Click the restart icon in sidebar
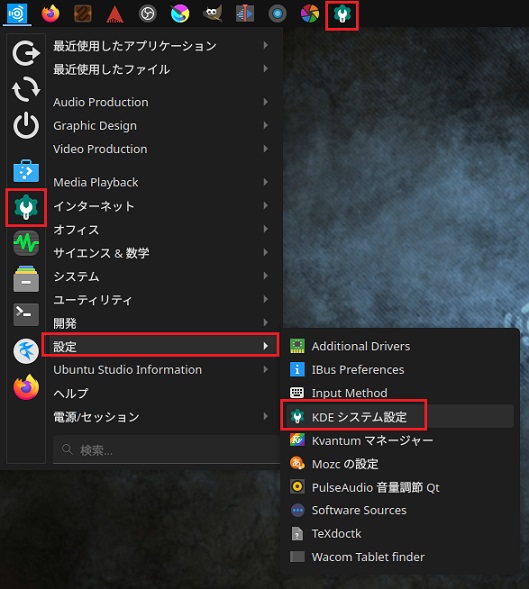Image resolution: width=529 pixels, height=589 pixels. (26, 89)
